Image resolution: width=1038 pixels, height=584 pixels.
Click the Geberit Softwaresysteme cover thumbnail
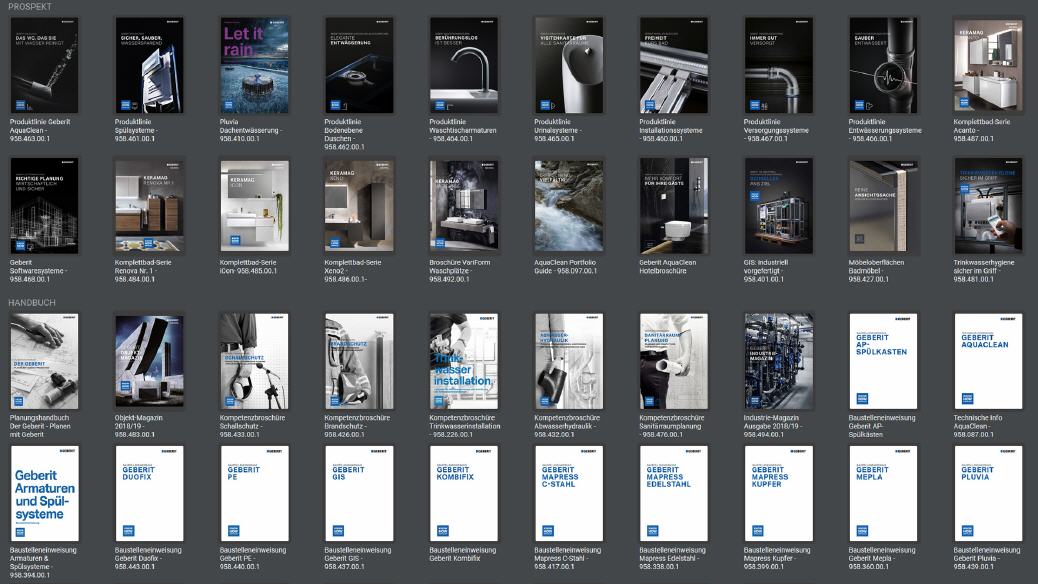pos(44,206)
